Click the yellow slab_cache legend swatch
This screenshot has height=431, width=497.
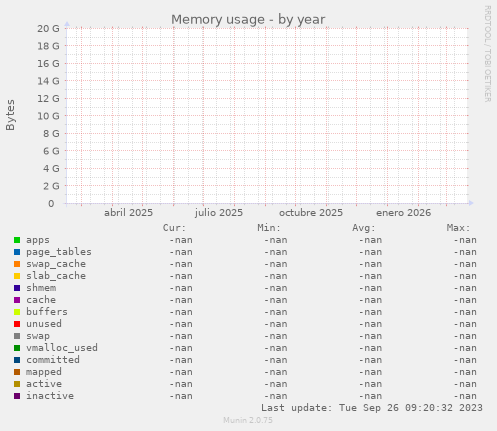click(x=17, y=276)
